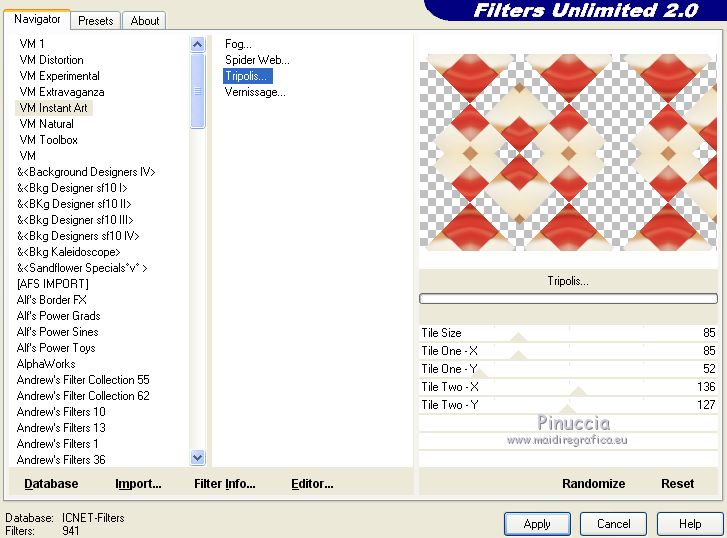Select the Fog... filter

pos(238,44)
